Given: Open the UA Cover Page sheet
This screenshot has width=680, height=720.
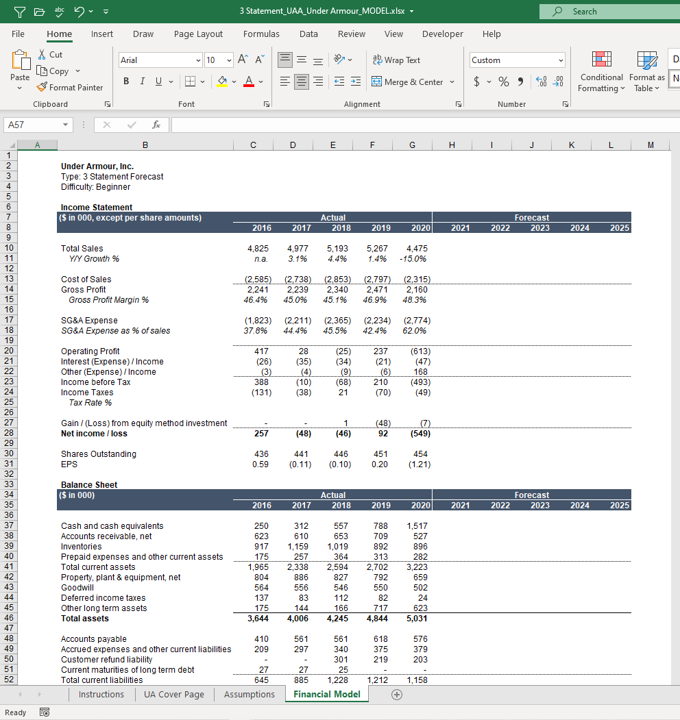Looking at the screenshot, I should click(174, 694).
